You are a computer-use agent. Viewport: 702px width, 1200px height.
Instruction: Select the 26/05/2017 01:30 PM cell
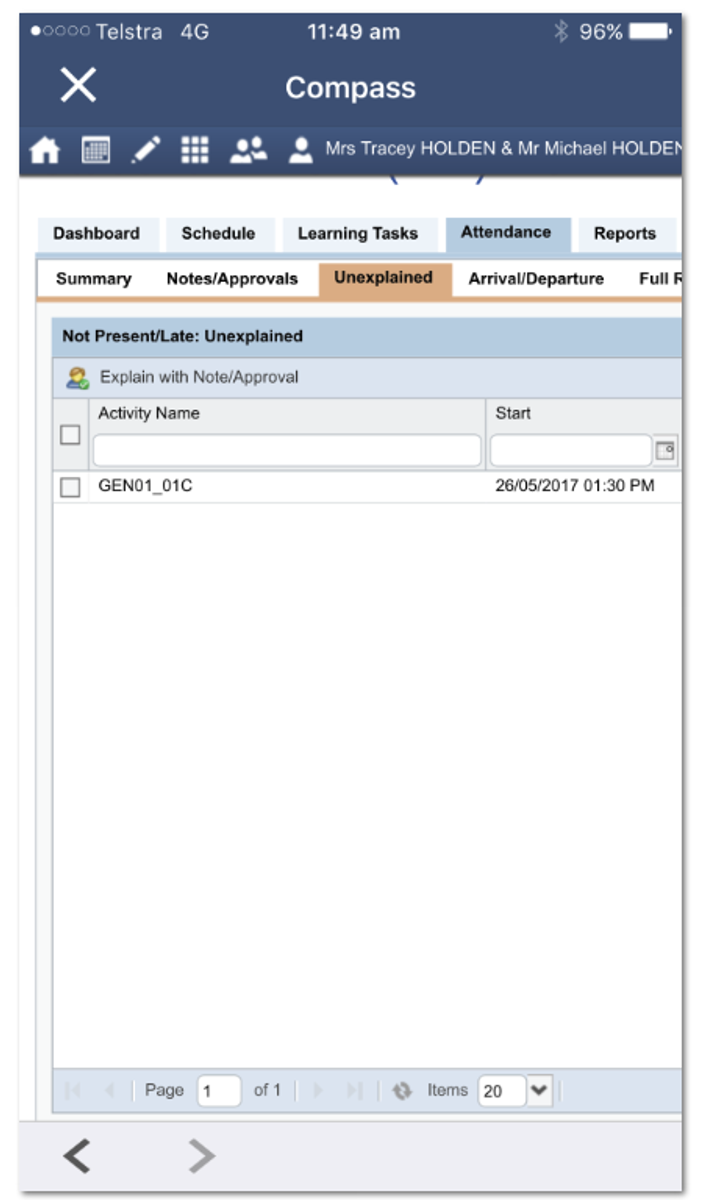pos(575,487)
